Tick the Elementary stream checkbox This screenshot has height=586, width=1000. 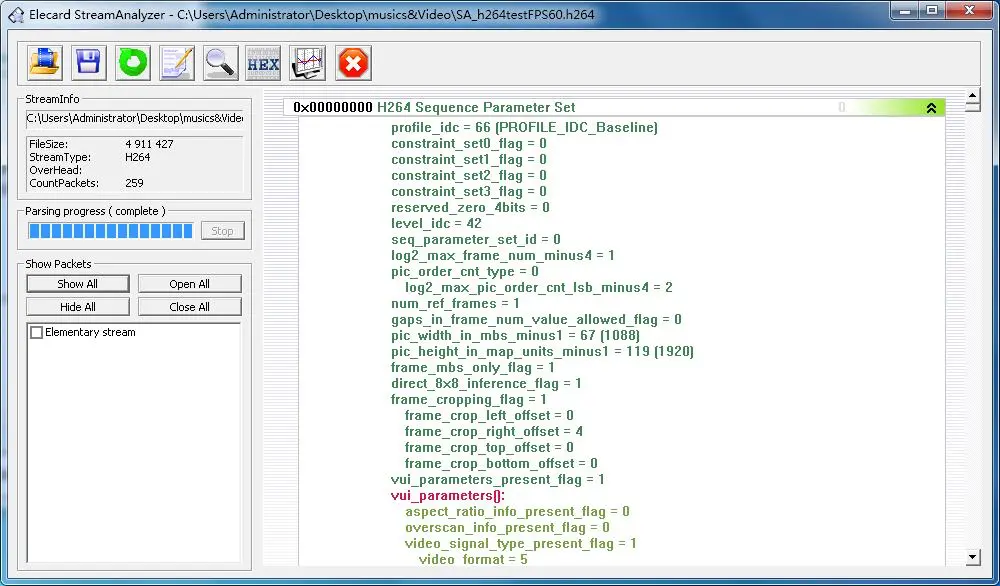(x=37, y=332)
